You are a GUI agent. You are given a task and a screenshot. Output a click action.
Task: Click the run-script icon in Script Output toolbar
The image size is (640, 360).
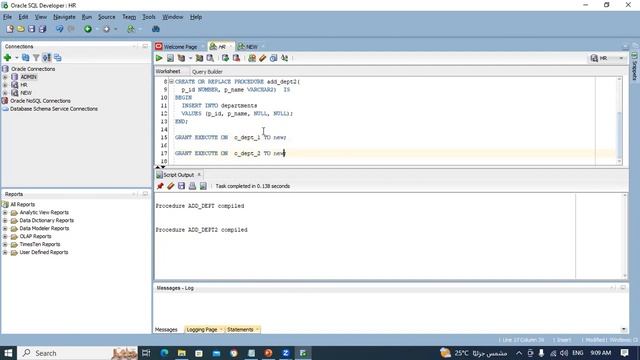tap(203, 186)
